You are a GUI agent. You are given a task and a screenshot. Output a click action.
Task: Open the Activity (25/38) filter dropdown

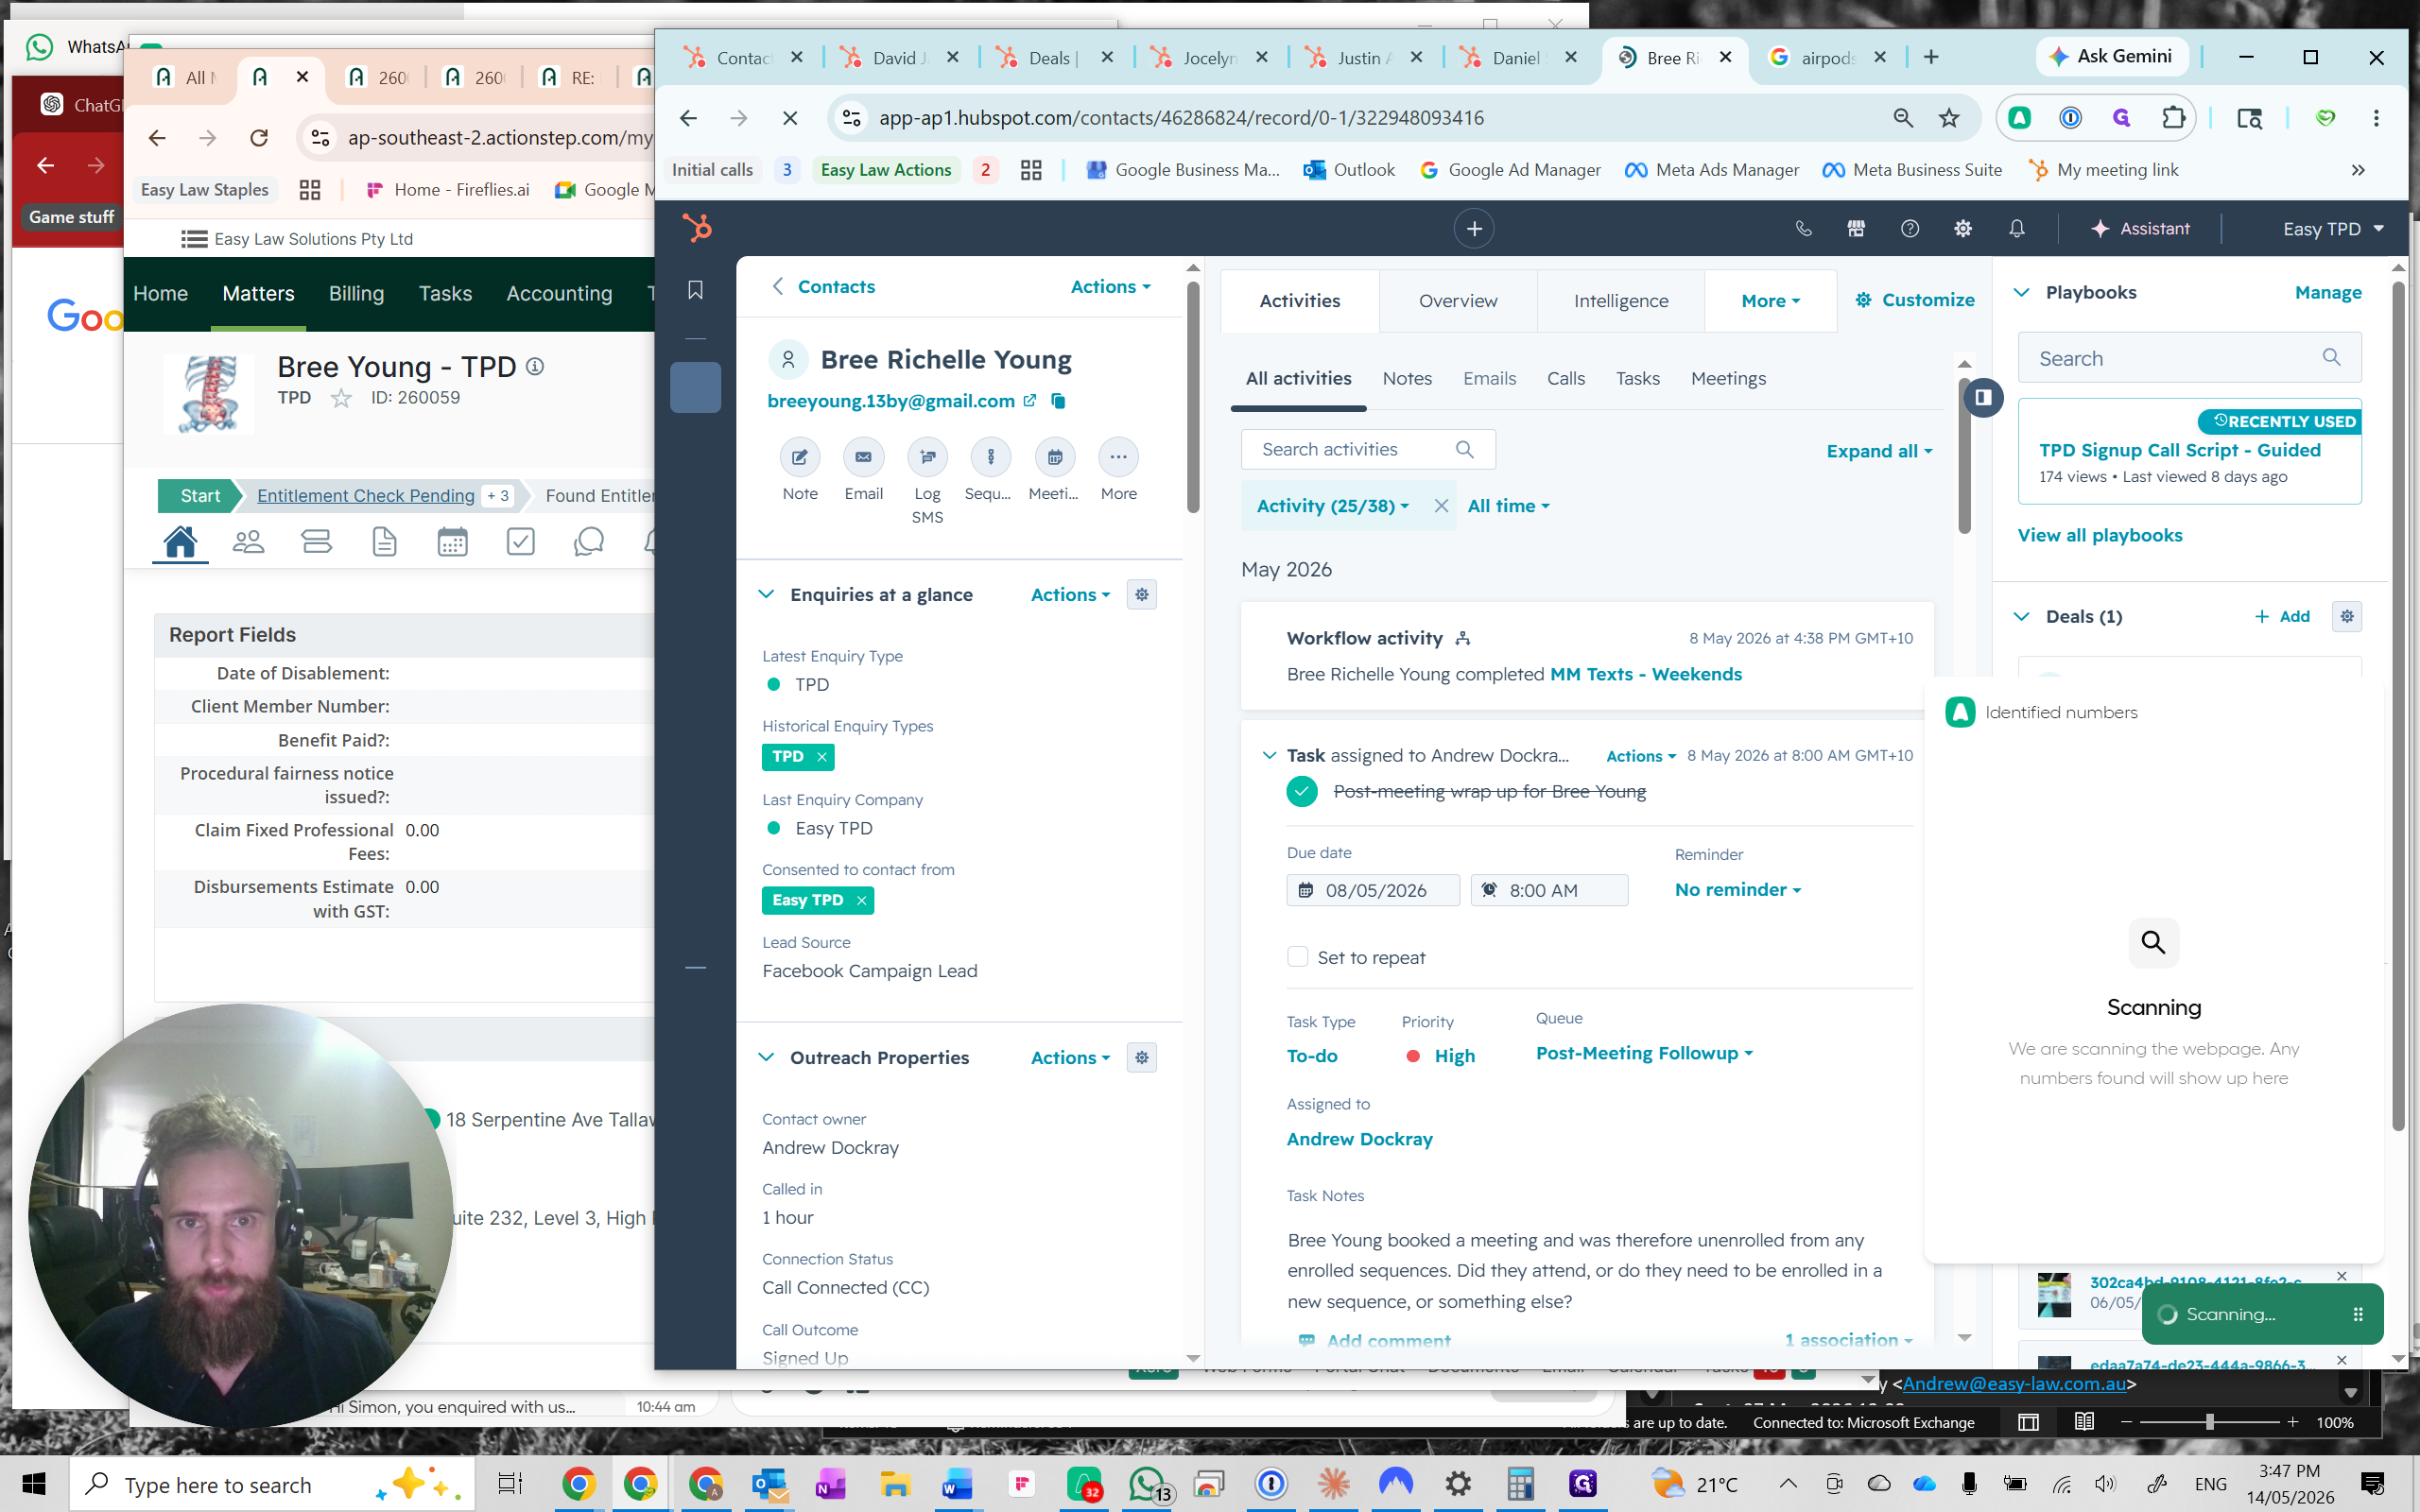tap(1333, 506)
